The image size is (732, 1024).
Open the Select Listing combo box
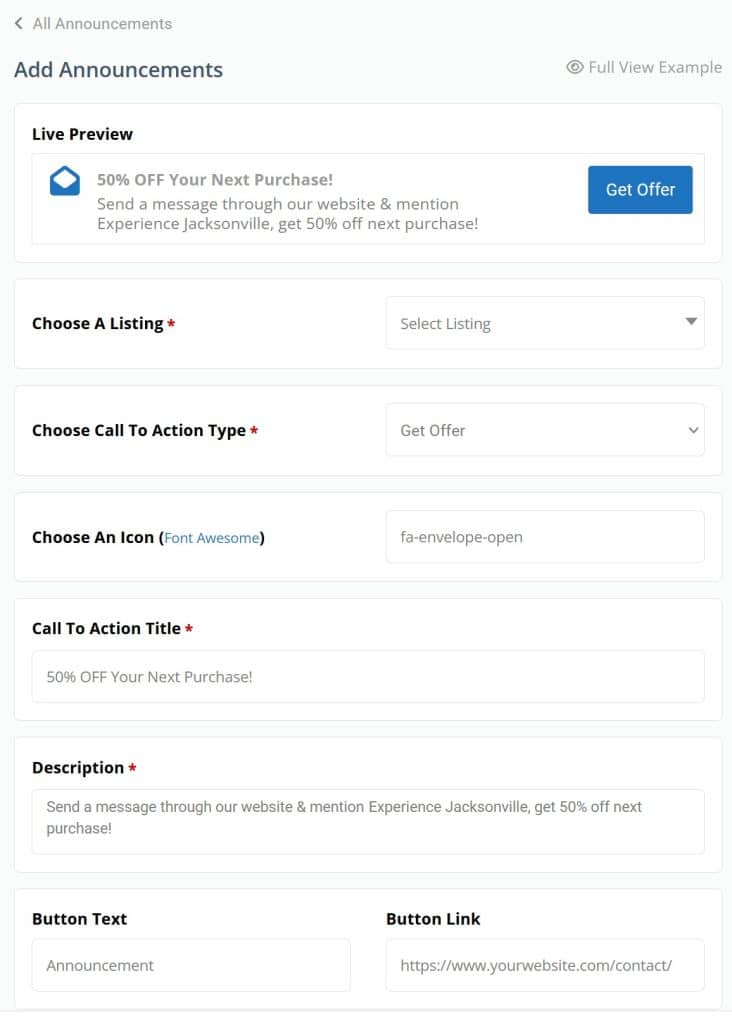point(545,323)
